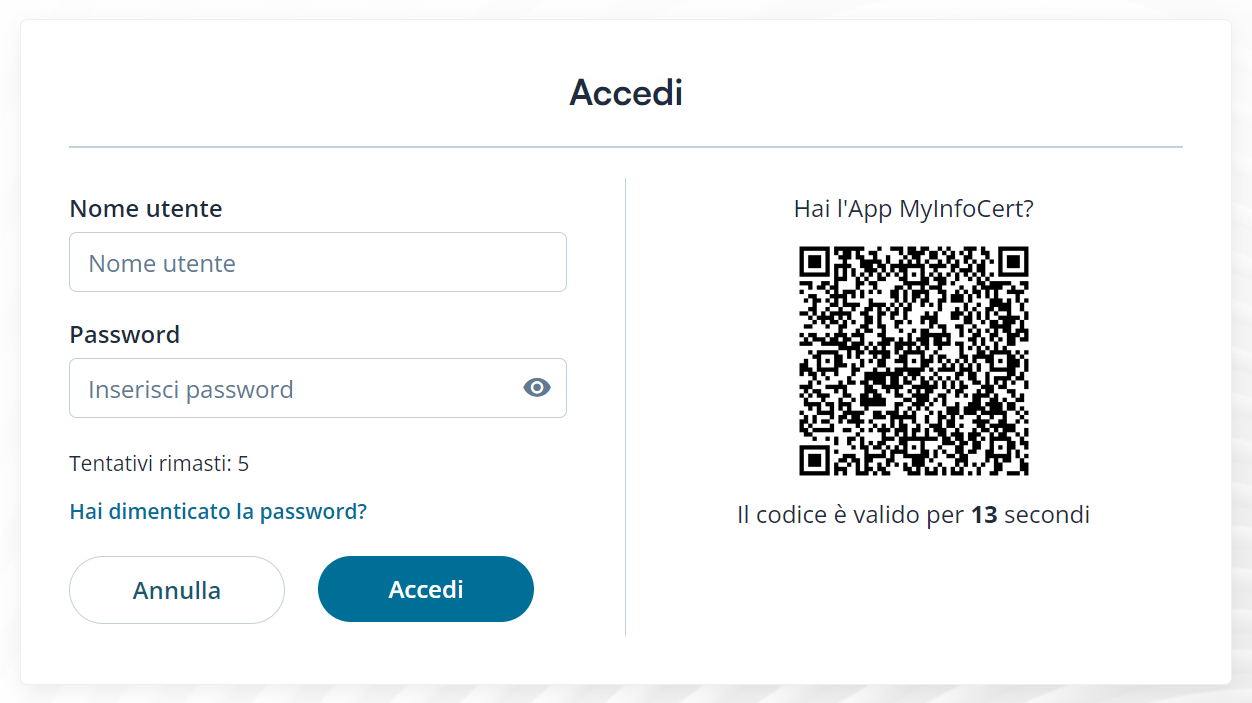Click the QR code's bottom-left finder square
Screen dimensions: 1252x703
pyautogui.click(x=815, y=460)
